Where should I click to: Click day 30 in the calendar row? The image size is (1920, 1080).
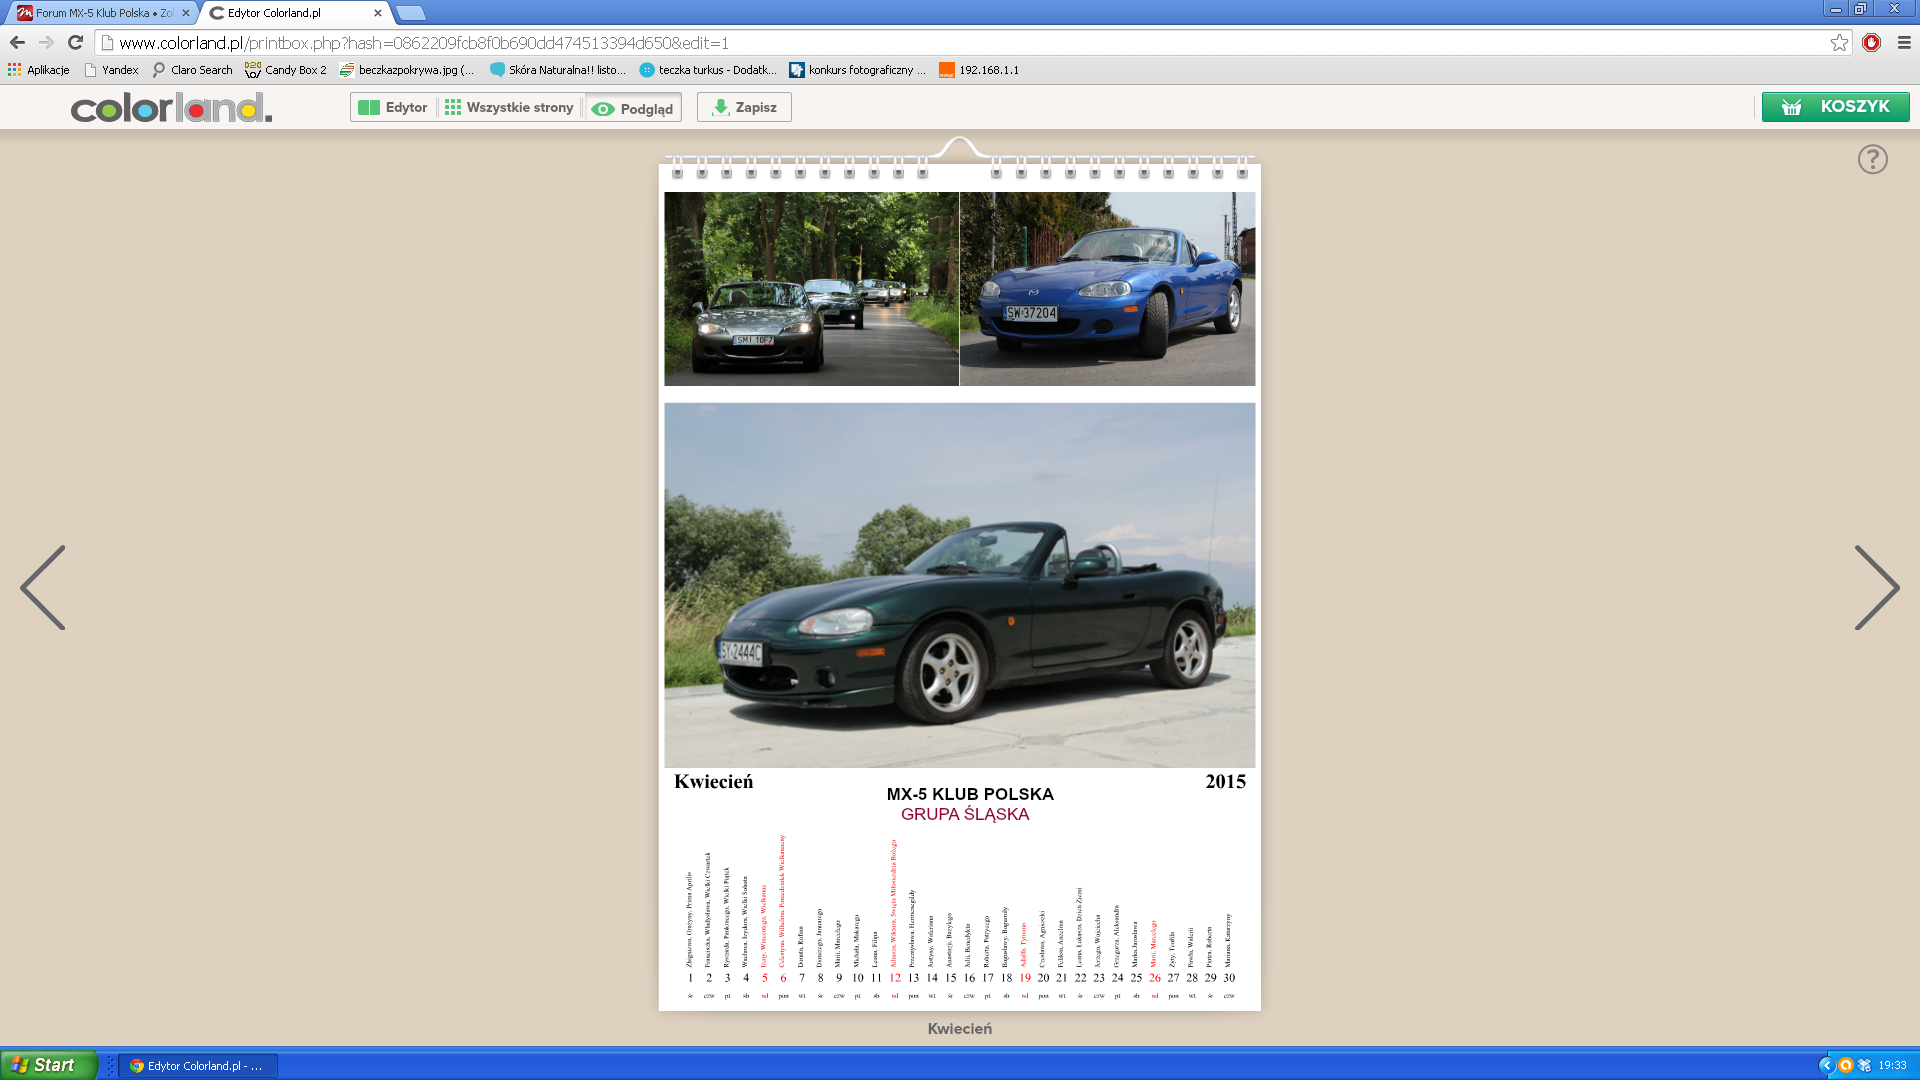point(1229,978)
